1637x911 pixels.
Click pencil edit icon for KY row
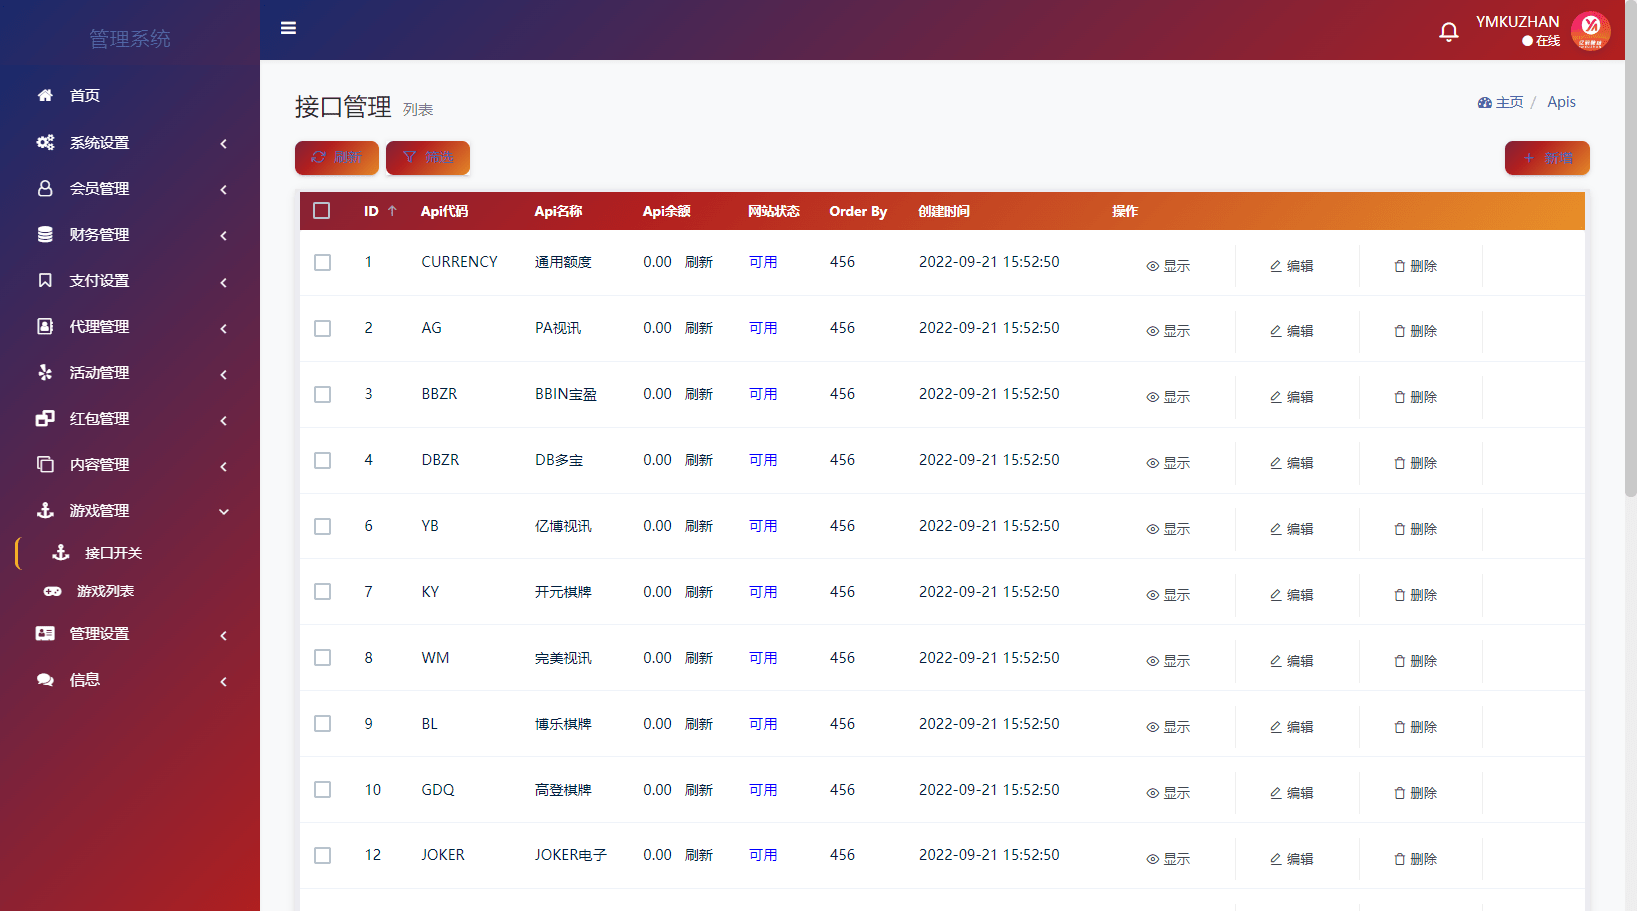pyautogui.click(x=1276, y=595)
